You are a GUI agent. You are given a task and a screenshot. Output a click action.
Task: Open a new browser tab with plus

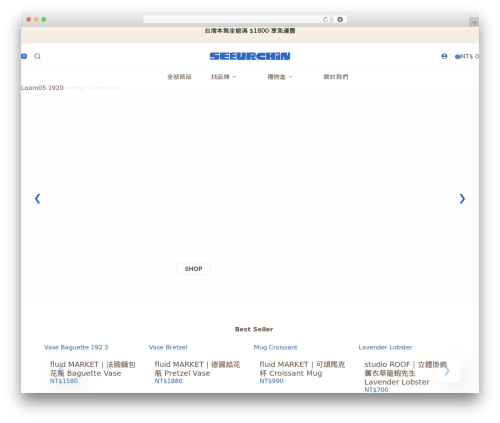(474, 22)
